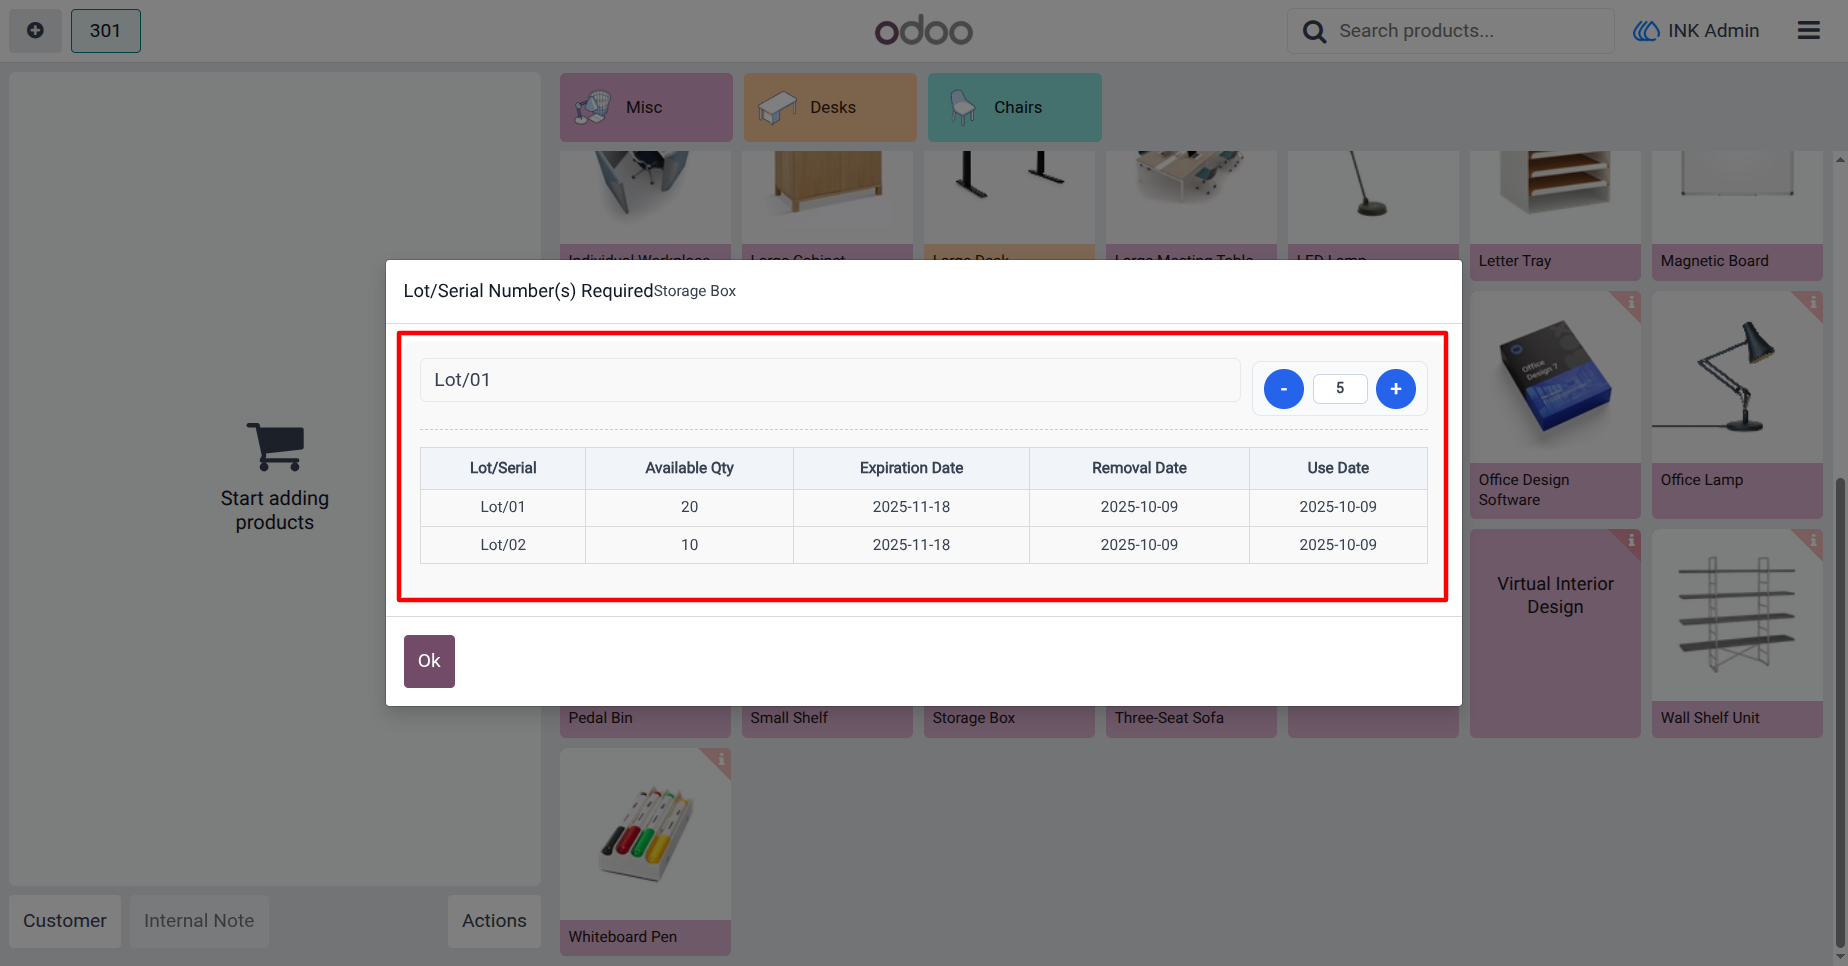
Task: Click the Ok button in dialog
Action: (429, 661)
